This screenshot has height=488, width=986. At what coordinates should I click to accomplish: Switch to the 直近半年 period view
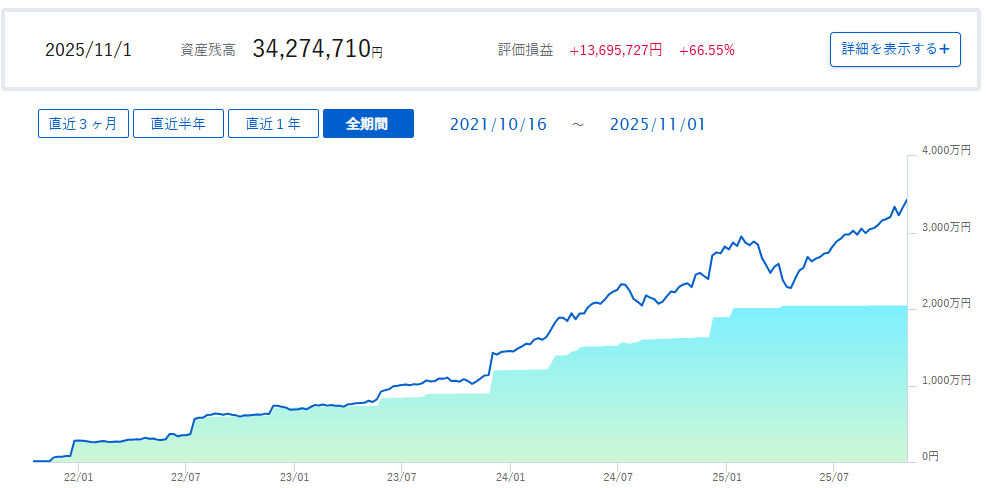click(178, 124)
